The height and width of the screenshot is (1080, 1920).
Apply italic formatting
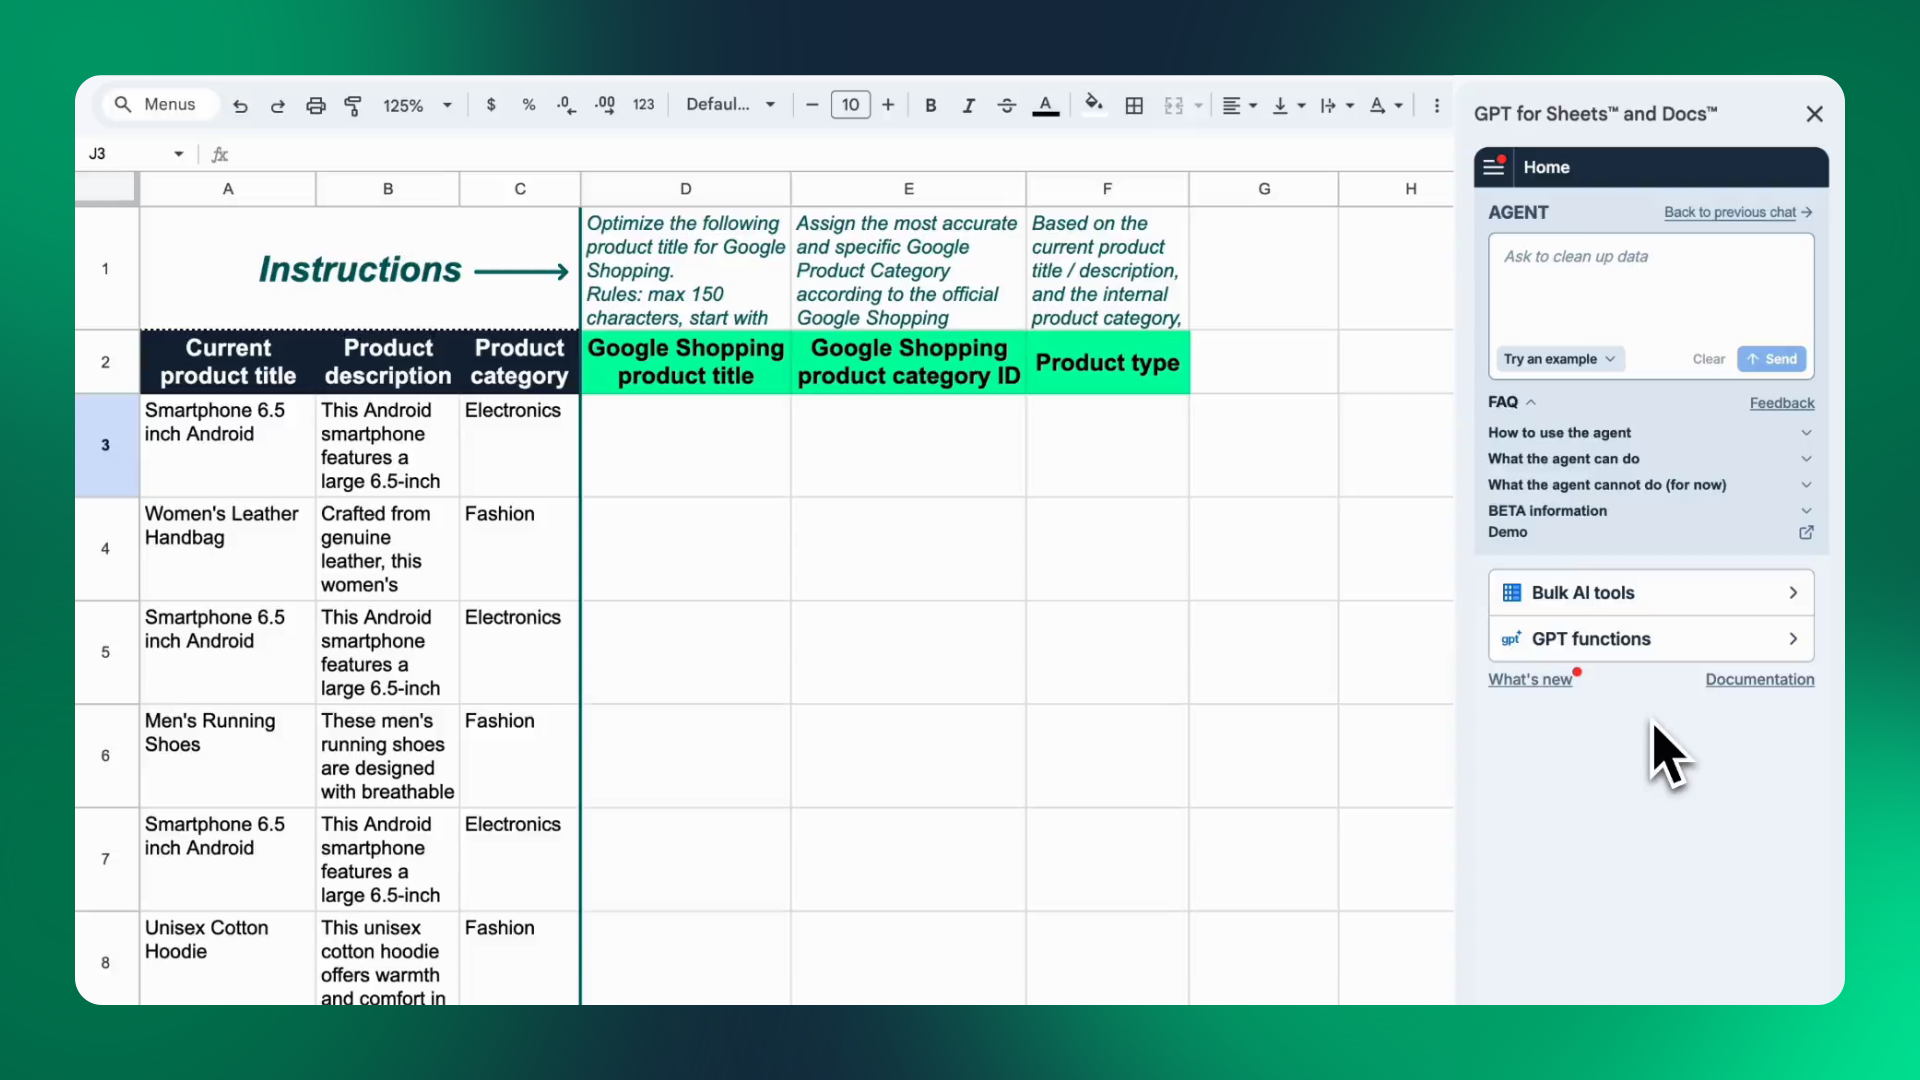pyautogui.click(x=968, y=105)
